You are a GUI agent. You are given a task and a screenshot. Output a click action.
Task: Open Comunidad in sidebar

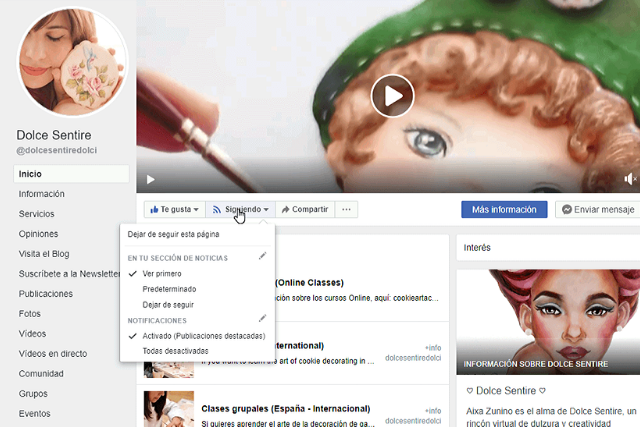click(41, 374)
